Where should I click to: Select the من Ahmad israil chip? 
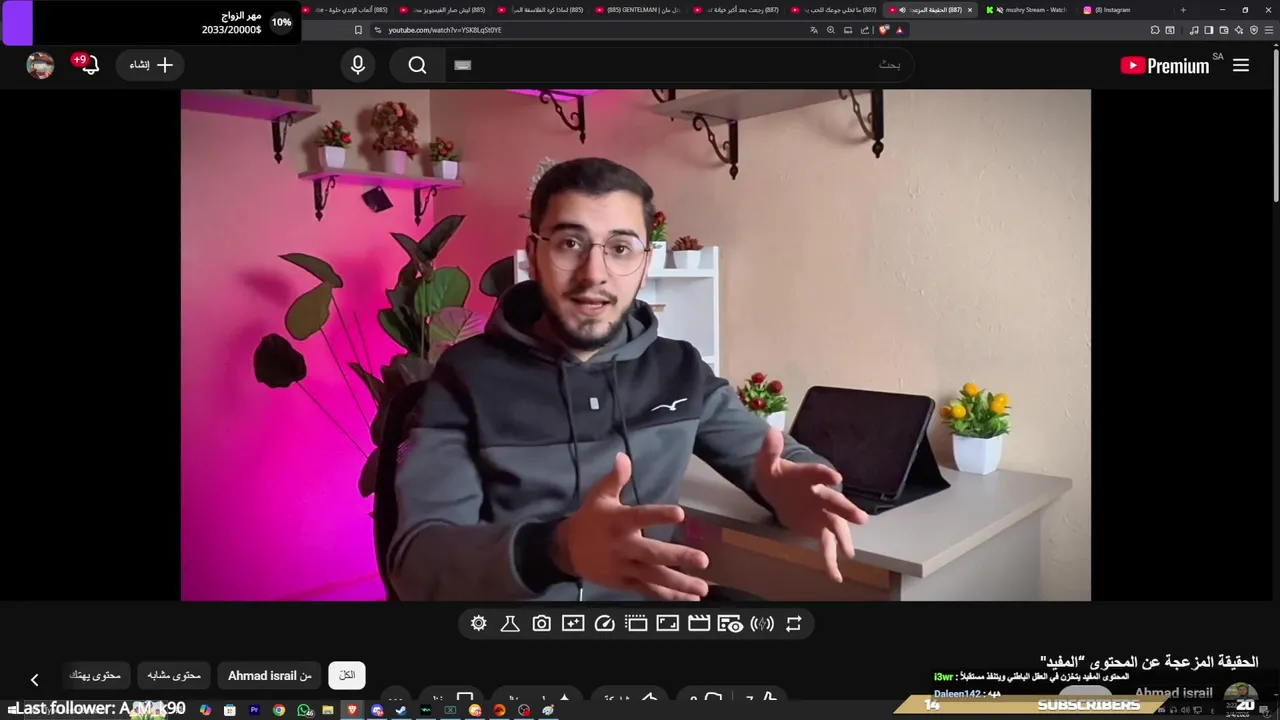(270, 676)
